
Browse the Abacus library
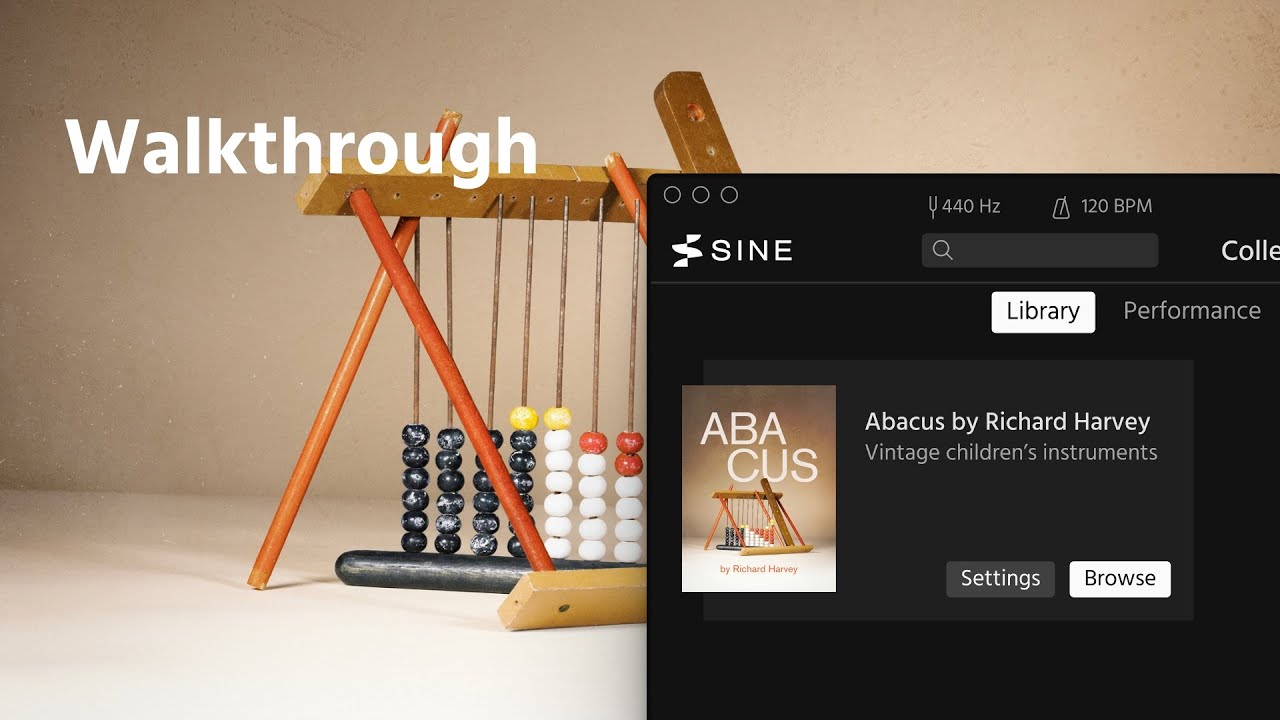[1120, 579]
